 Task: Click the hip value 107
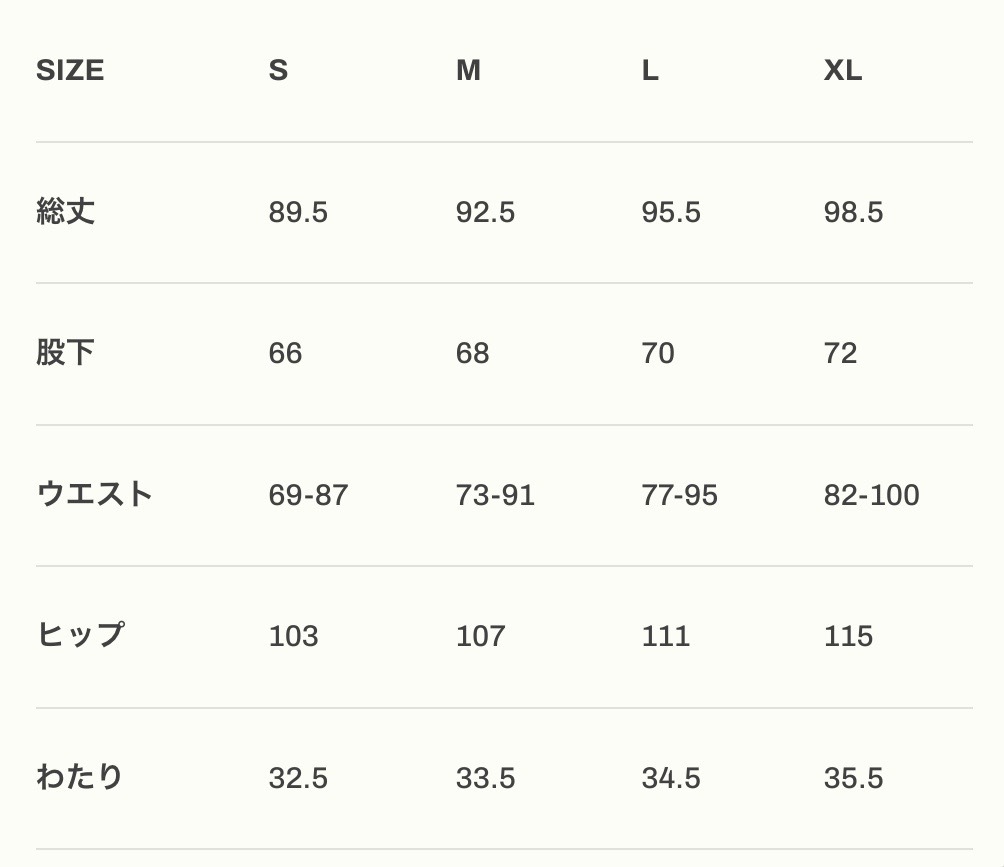click(480, 637)
